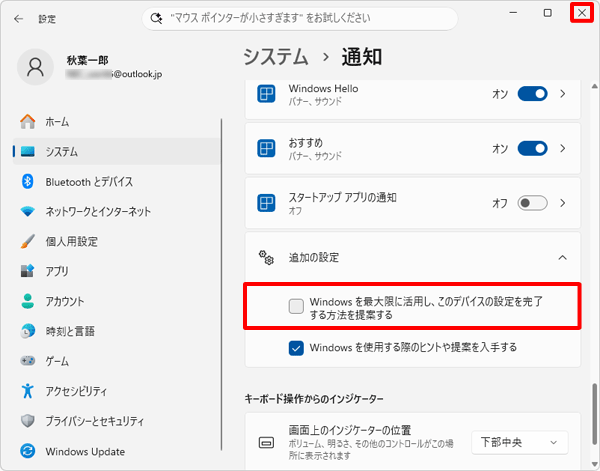
Task: Turn off おすすめ notifications toggle
Action: click(532, 148)
